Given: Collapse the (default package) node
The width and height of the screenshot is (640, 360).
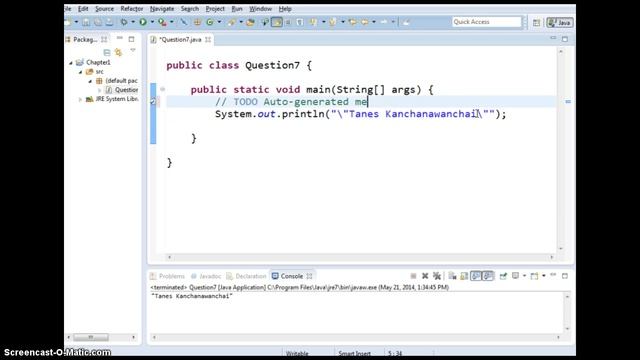Looking at the screenshot, I should (90, 81).
